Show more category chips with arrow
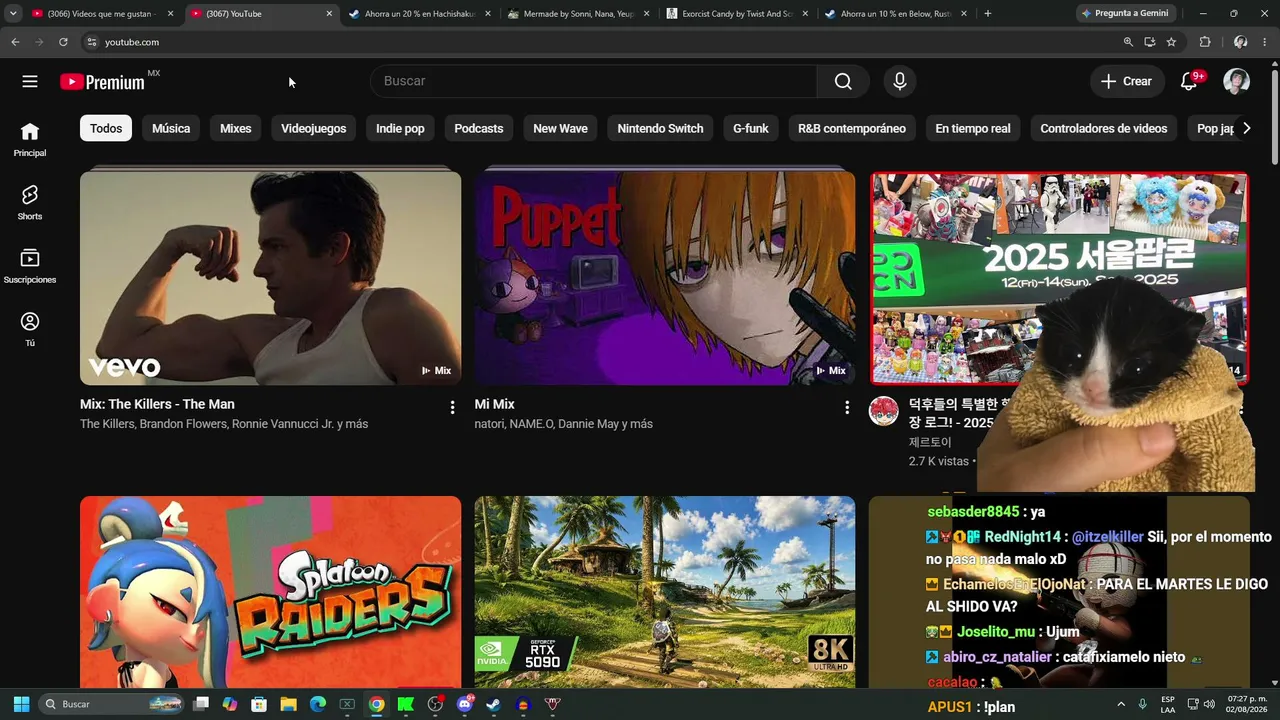The width and height of the screenshot is (1280, 720). point(1246,128)
